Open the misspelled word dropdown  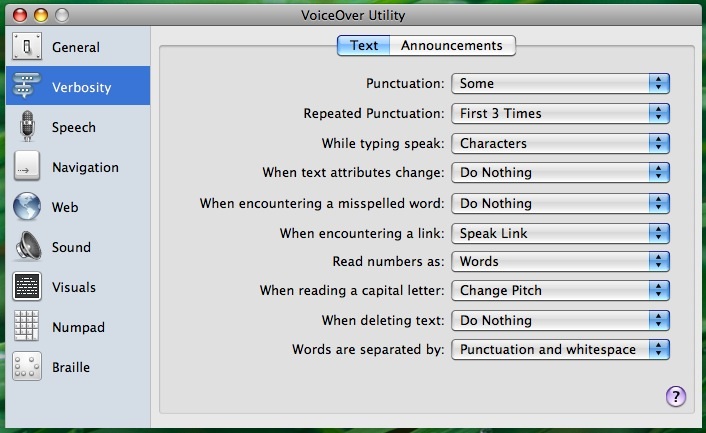[561, 203]
